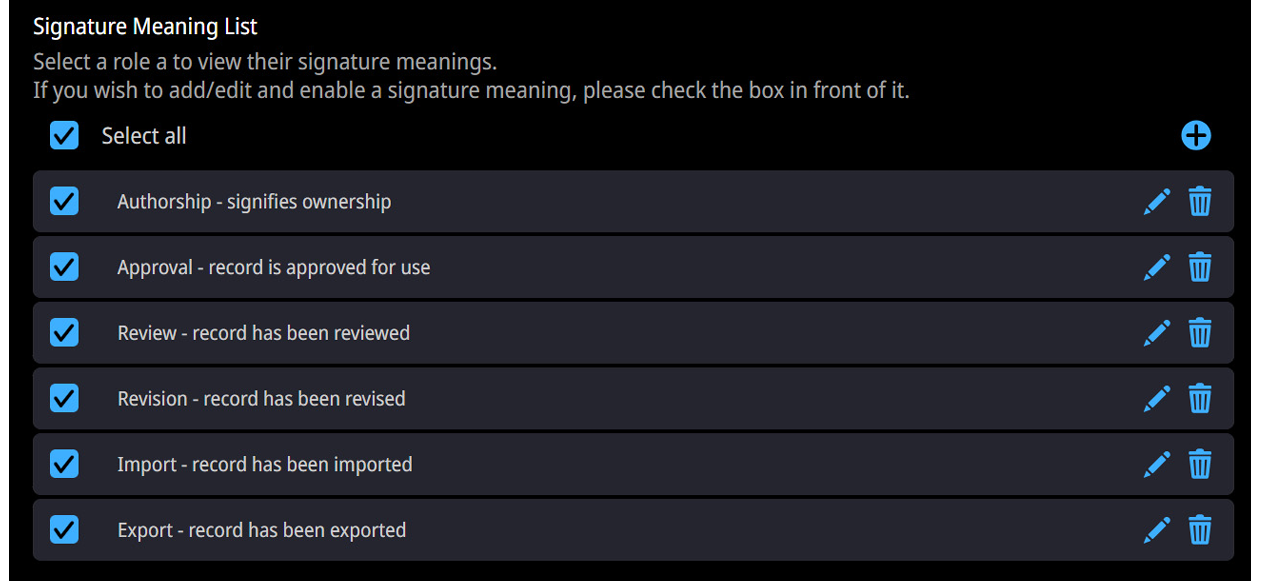
Task: Edit the Export signature meaning
Action: (x=1157, y=530)
